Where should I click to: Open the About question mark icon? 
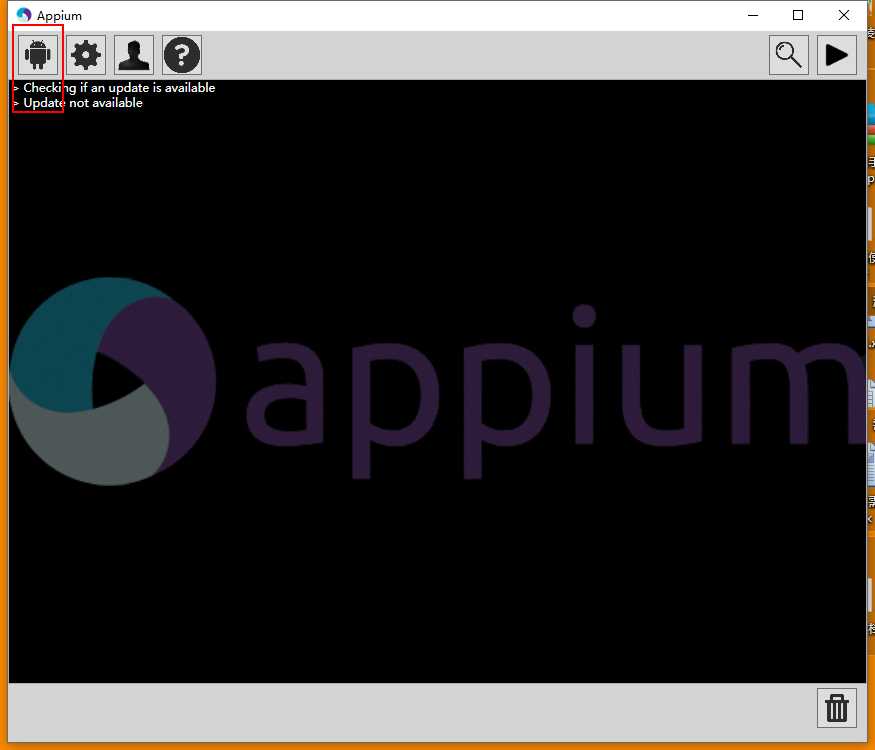click(182, 55)
